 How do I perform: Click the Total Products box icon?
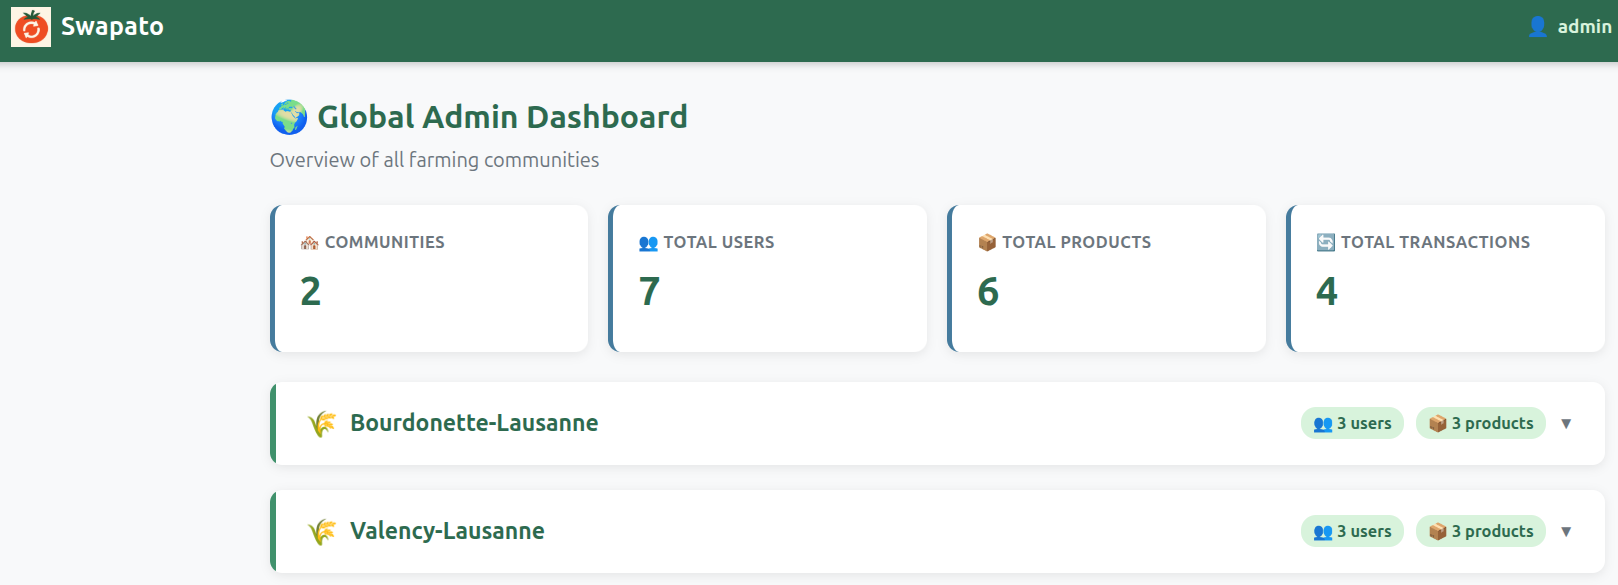tap(987, 242)
